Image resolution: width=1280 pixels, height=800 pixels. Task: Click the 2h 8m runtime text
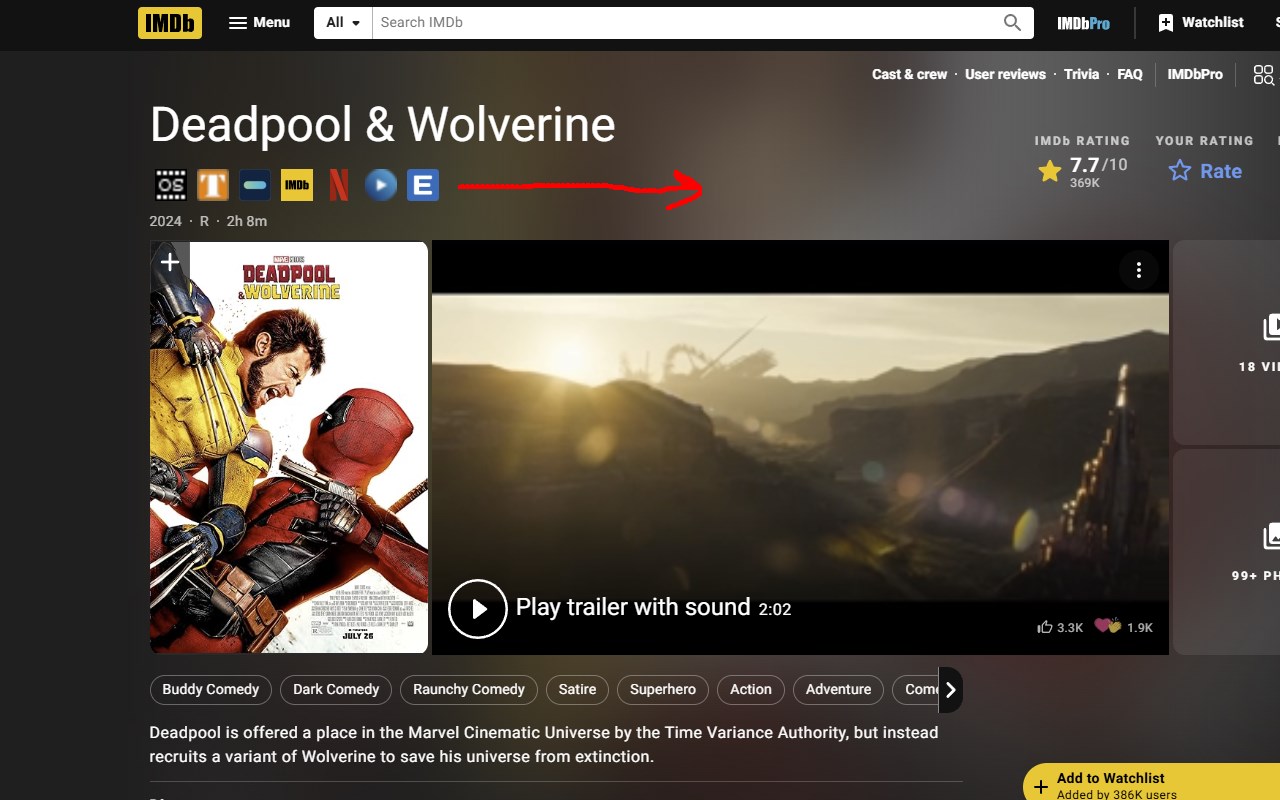click(x=247, y=221)
